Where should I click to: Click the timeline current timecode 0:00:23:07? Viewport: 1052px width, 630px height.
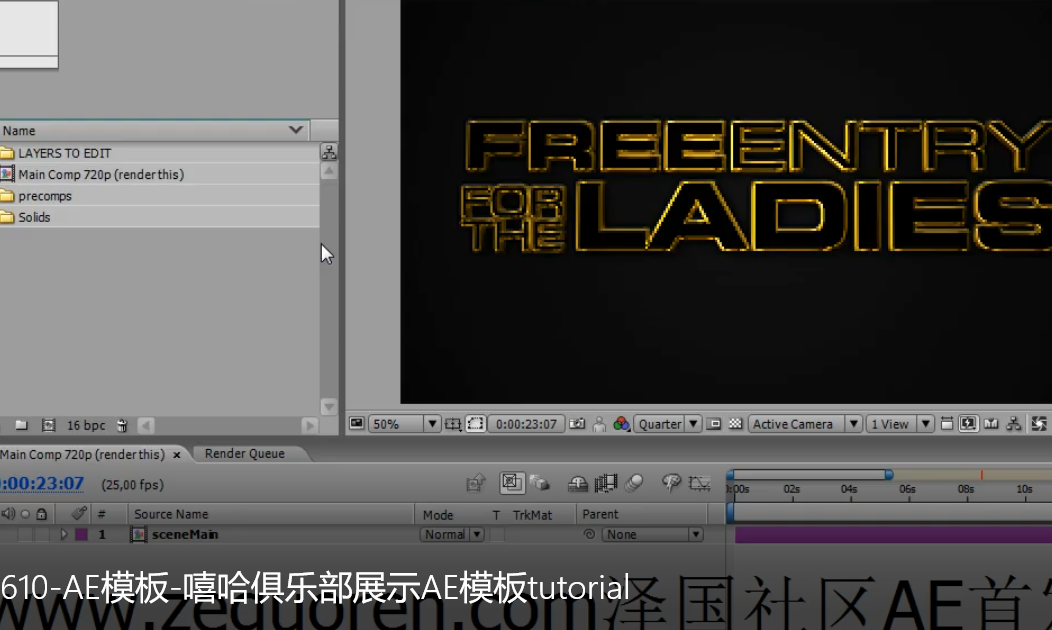pos(42,483)
